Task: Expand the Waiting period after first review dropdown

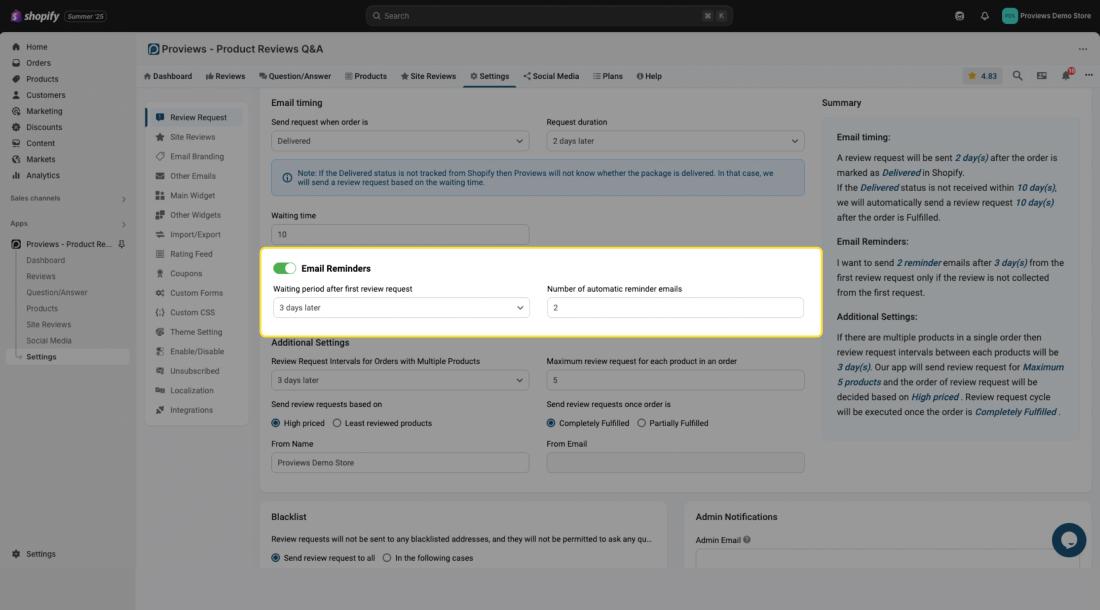Action: (400, 308)
